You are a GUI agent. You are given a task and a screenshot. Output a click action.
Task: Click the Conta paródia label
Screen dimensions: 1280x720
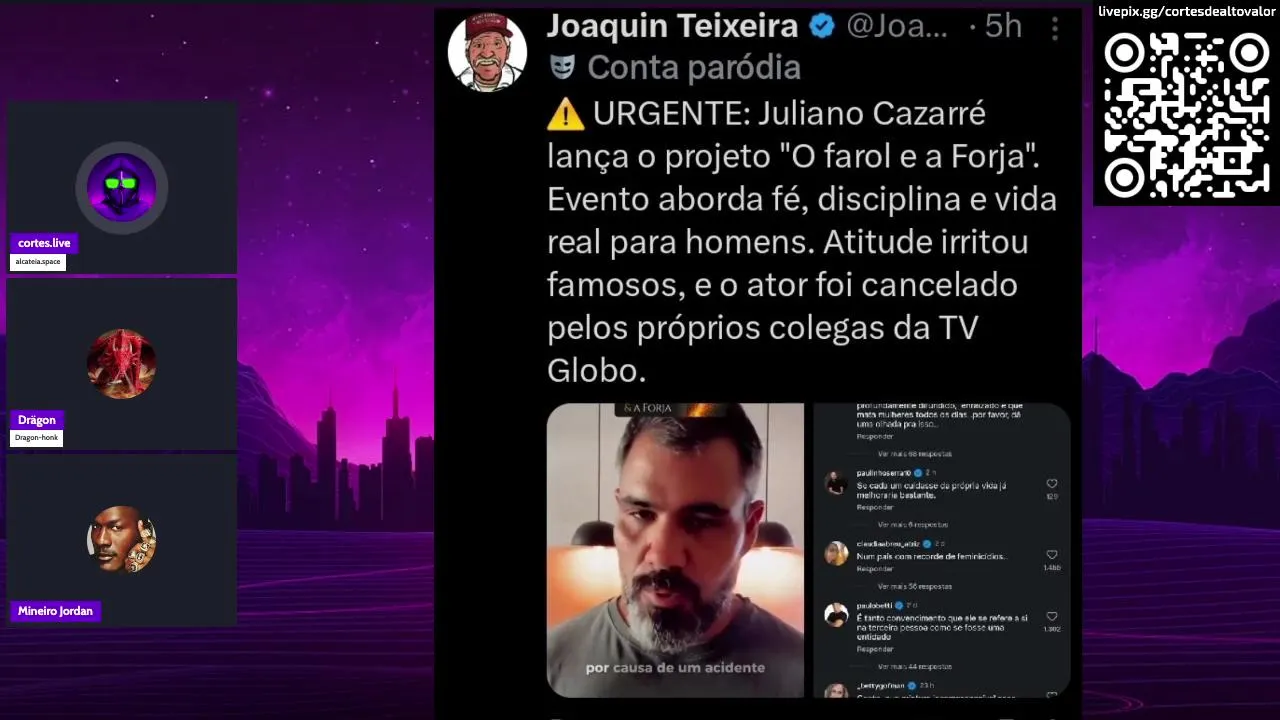point(694,67)
